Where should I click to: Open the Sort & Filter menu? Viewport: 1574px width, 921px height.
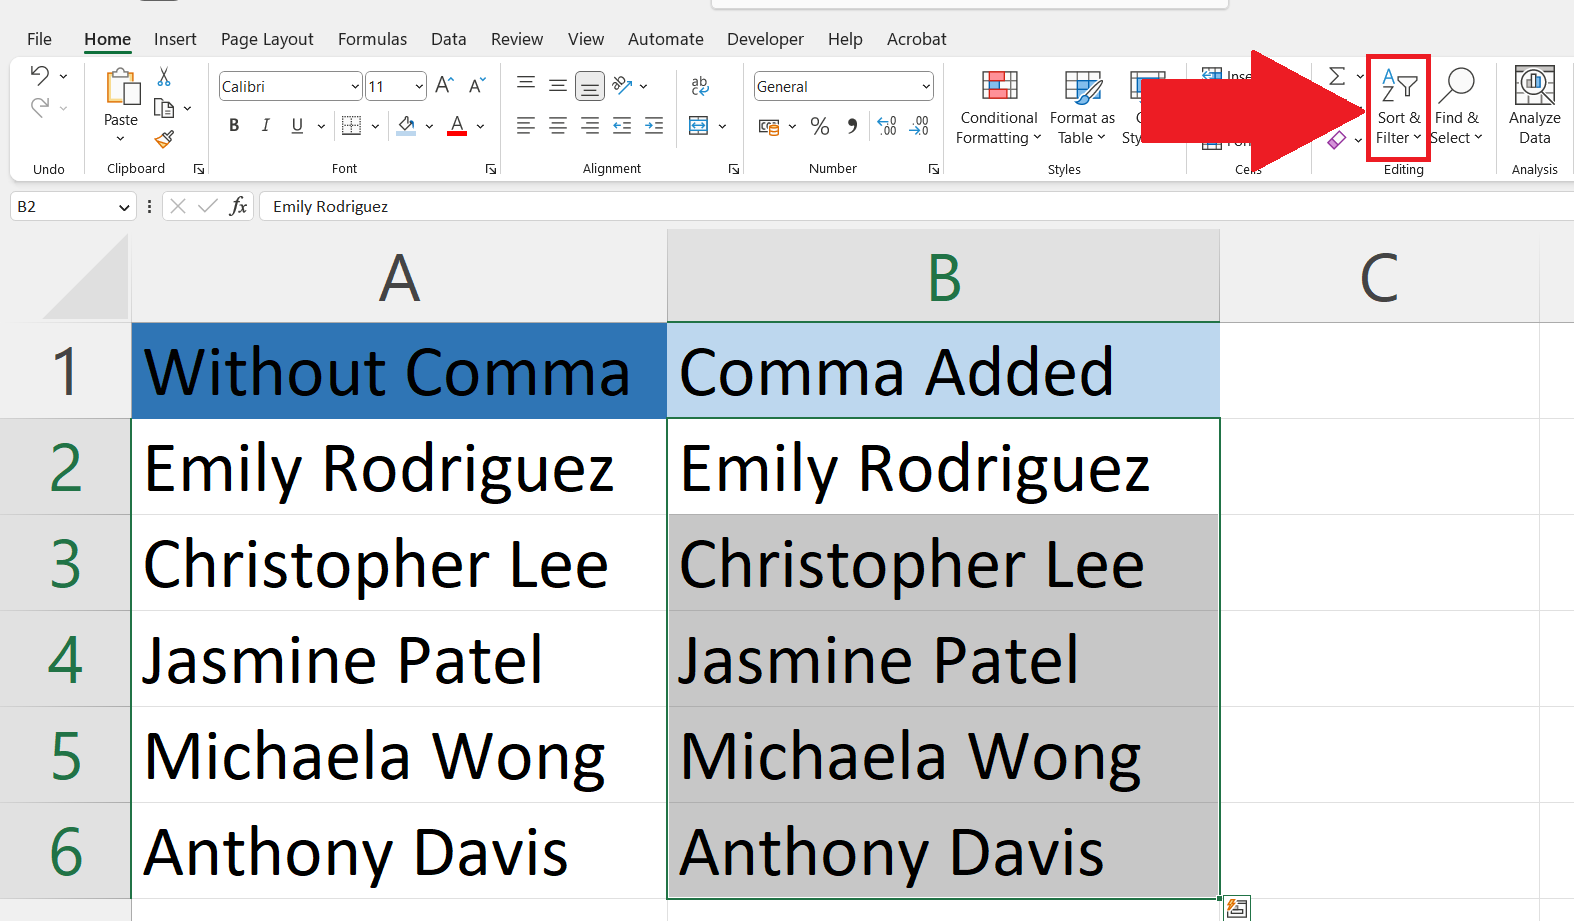coord(1398,107)
